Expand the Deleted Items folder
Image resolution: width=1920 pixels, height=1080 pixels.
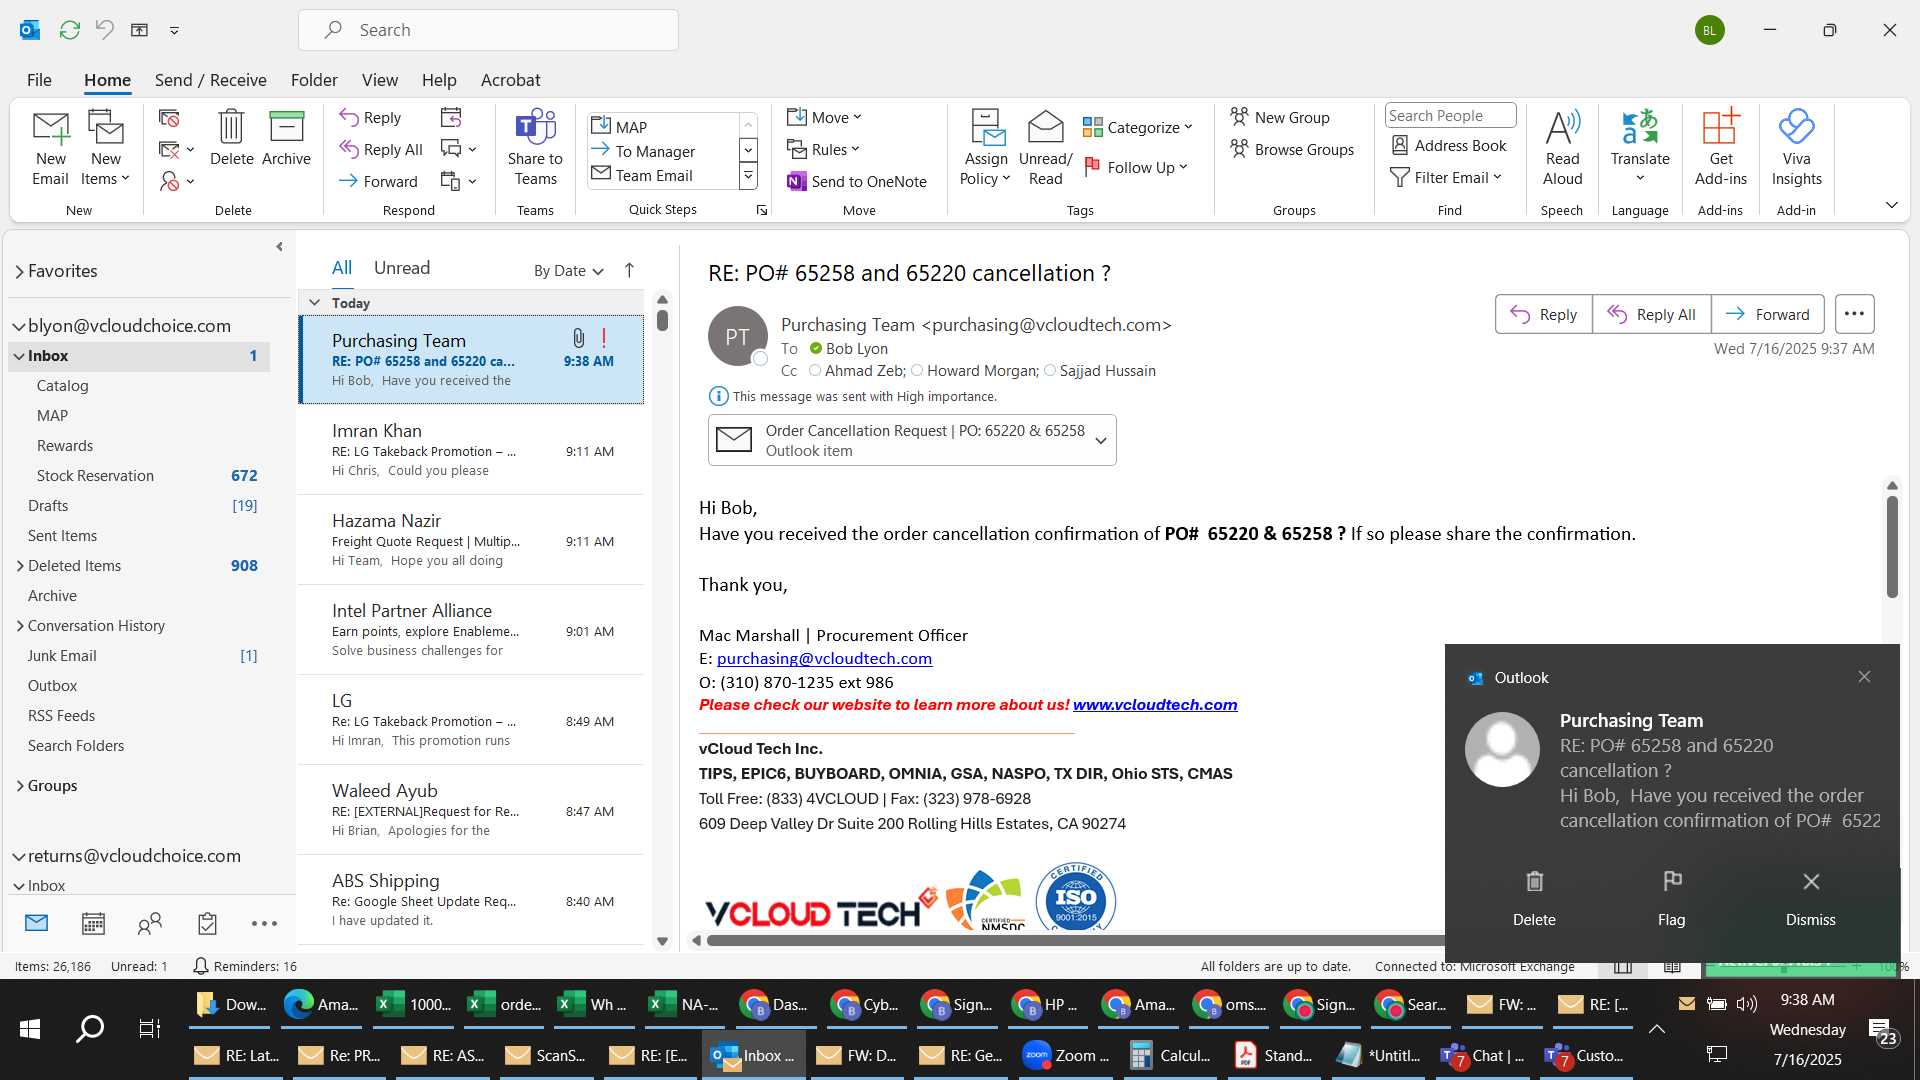[x=20, y=566]
